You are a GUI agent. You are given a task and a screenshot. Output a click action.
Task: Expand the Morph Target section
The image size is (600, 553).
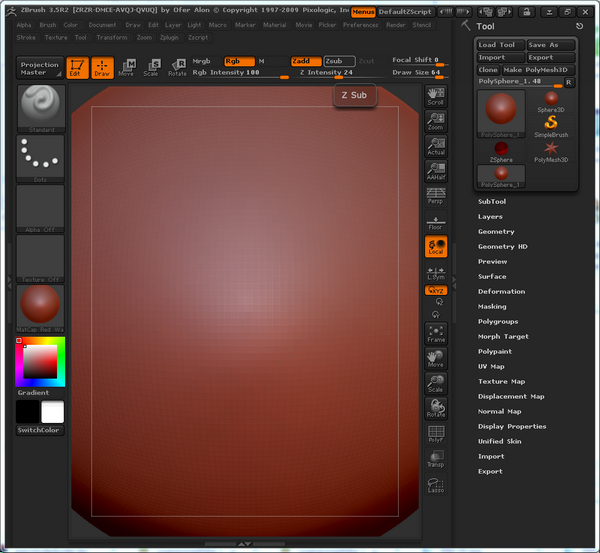pos(503,336)
